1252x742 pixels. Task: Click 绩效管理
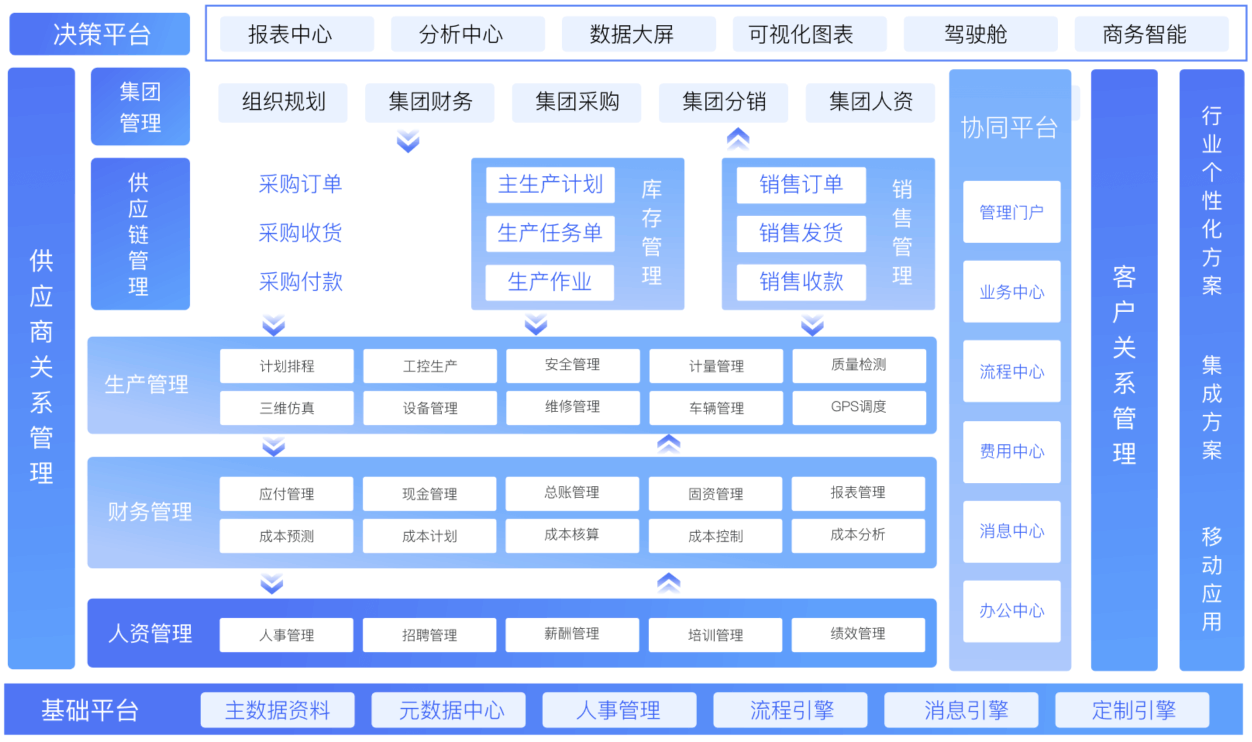pos(859,635)
